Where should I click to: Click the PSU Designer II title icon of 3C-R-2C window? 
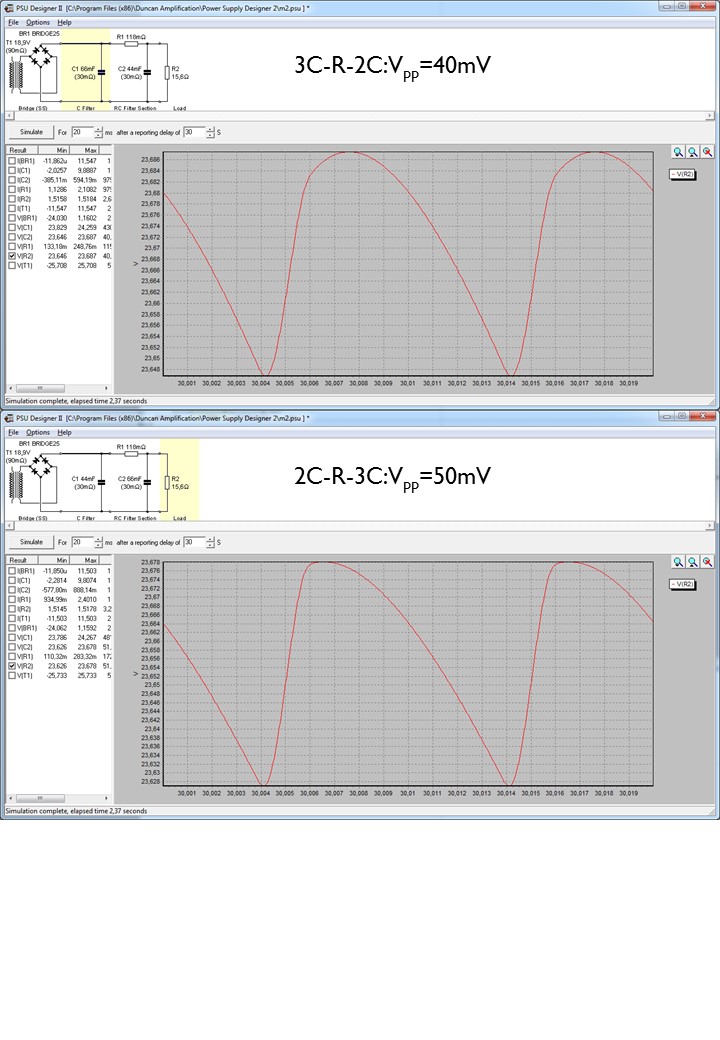click(x=9, y=8)
